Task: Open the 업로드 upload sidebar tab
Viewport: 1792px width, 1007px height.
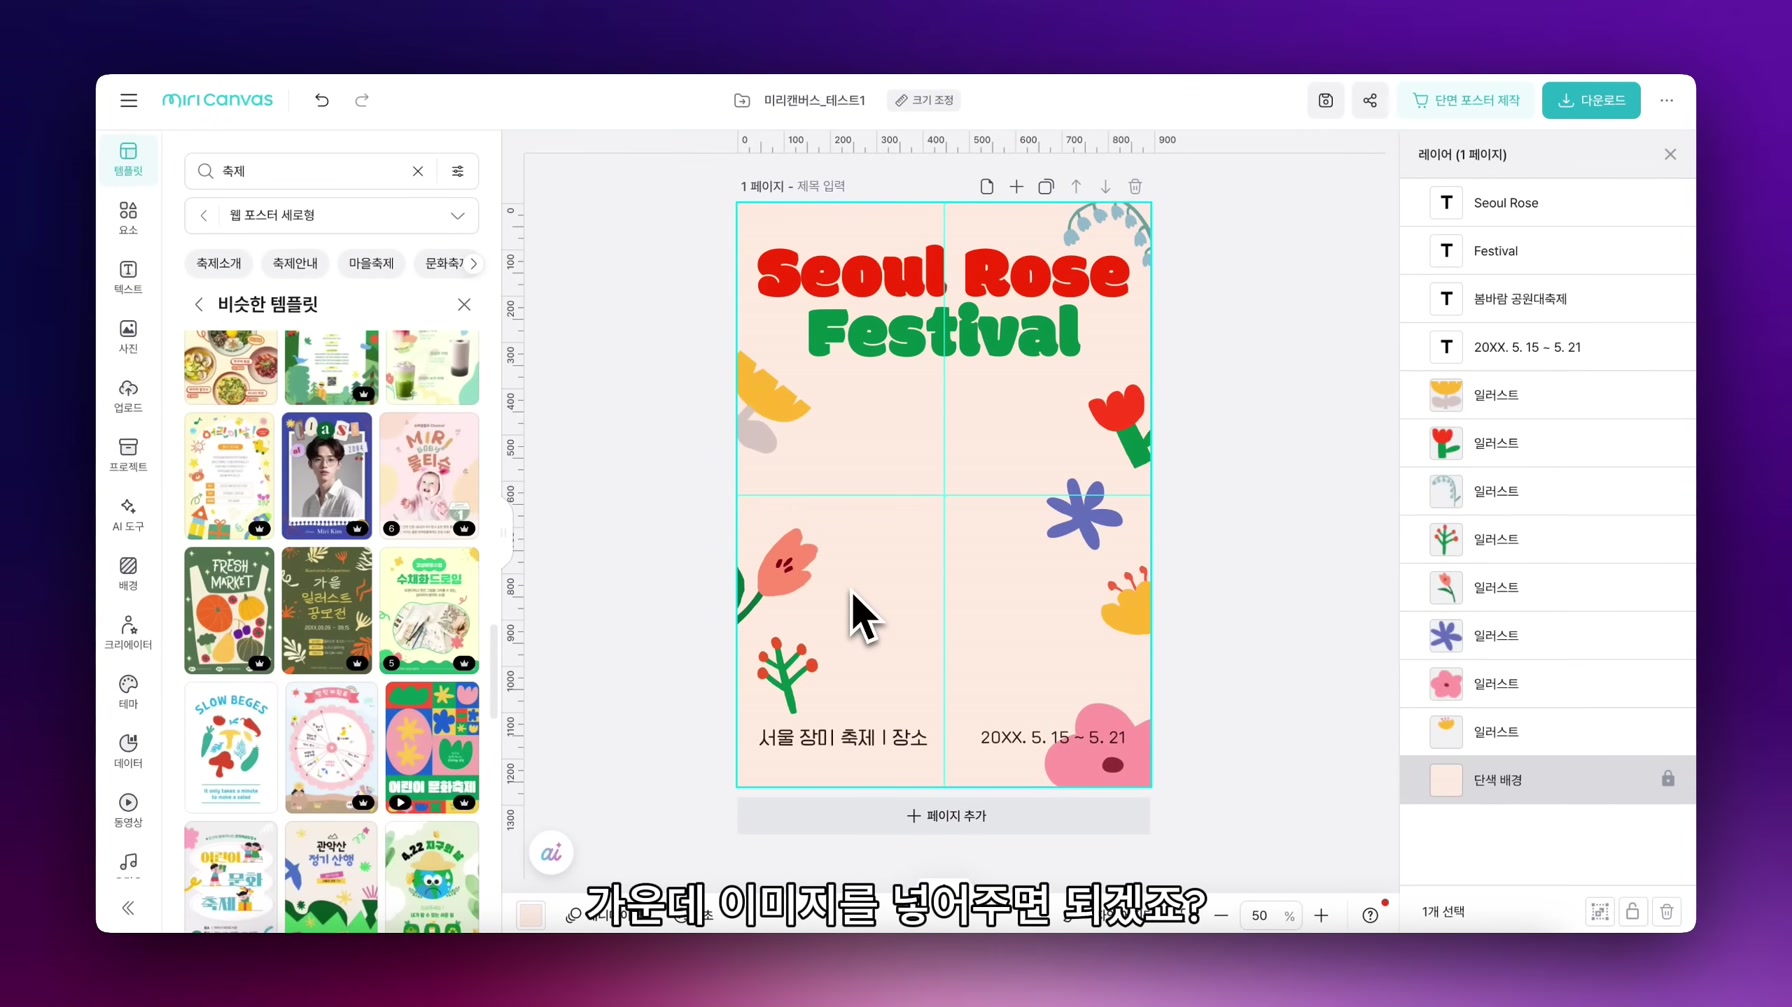Action: click(128, 395)
